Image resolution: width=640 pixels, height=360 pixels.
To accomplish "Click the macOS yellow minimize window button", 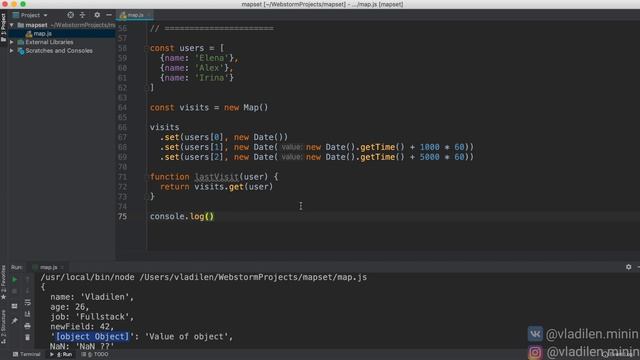I will pyautogui.click(x=14, y=4).
